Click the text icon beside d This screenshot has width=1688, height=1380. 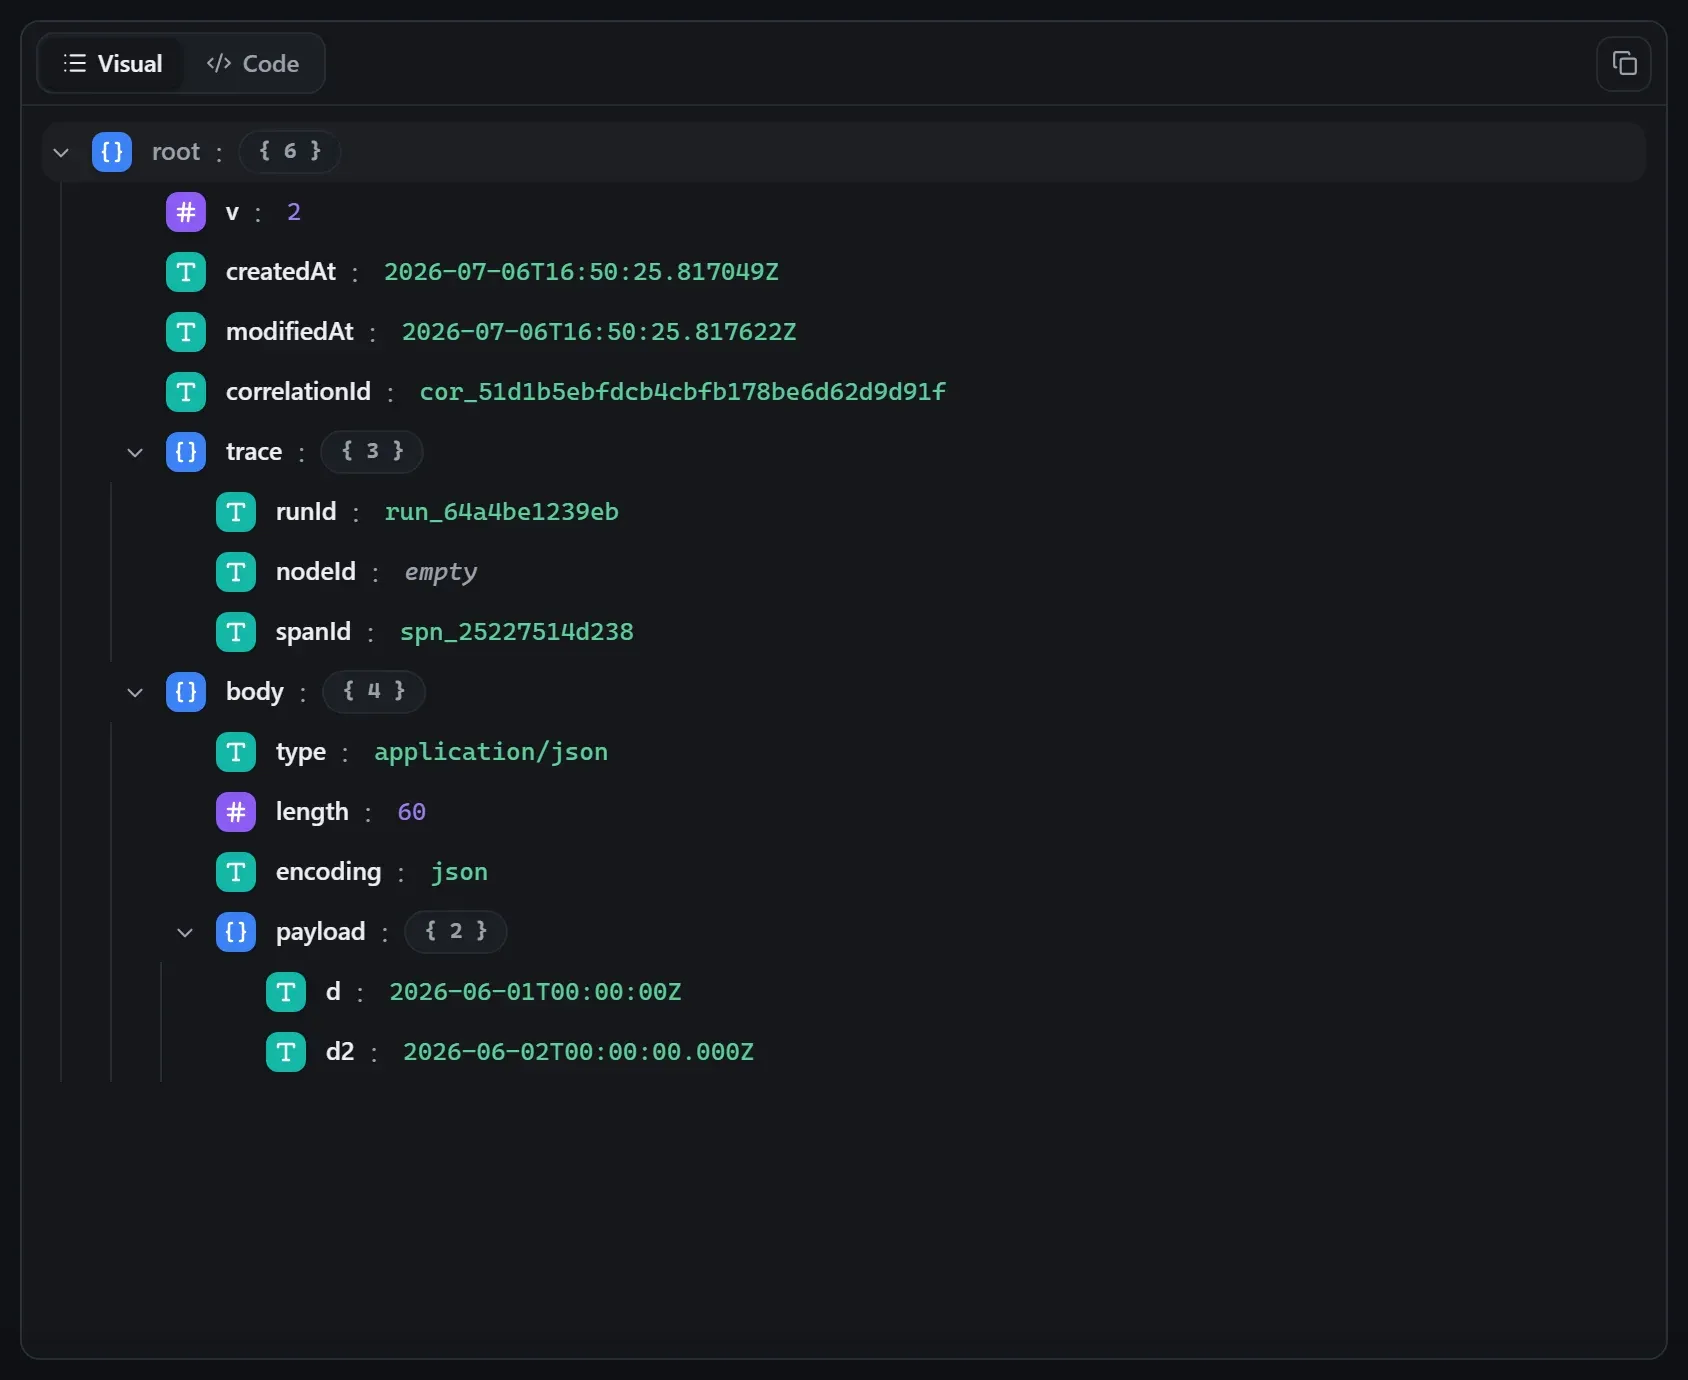(x=286, y=992)
